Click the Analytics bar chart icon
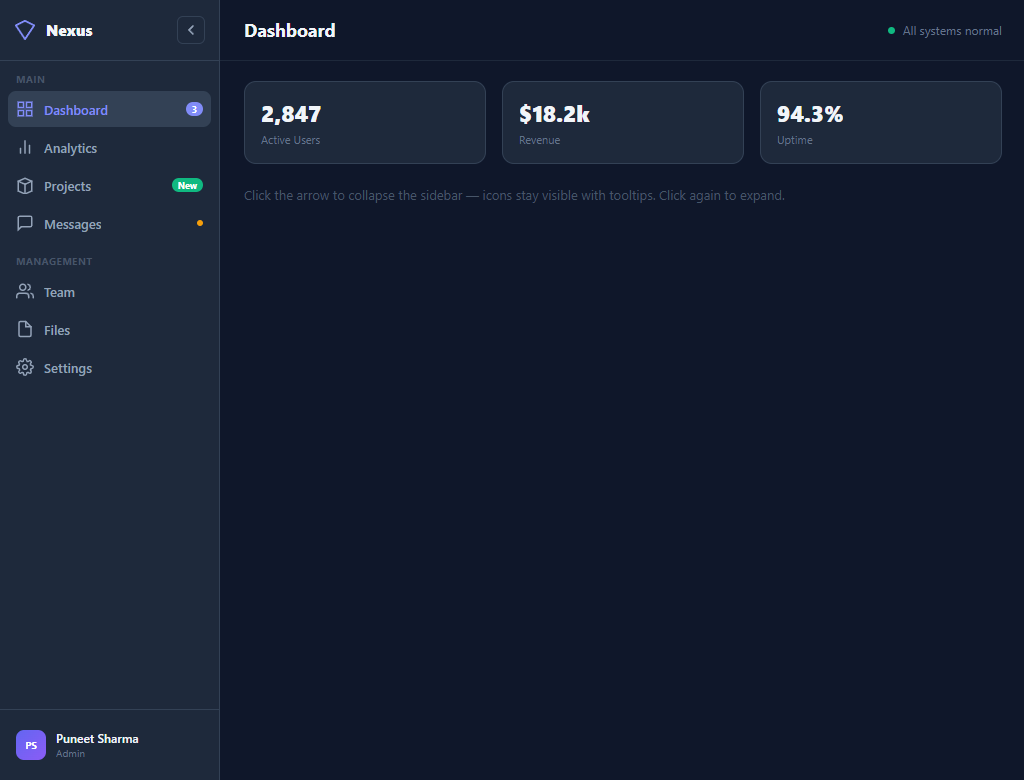The height and width of the screenshot is (780, 1024). pos(25,148)
